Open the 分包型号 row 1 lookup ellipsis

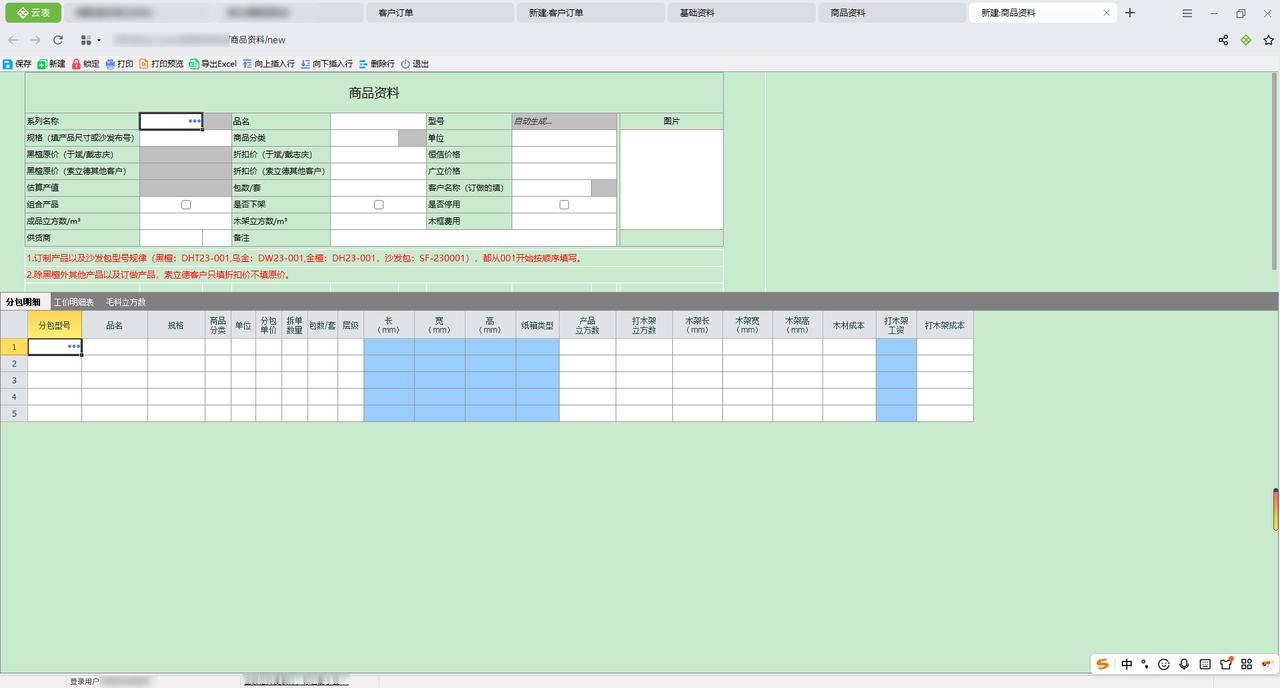(74, 347)
